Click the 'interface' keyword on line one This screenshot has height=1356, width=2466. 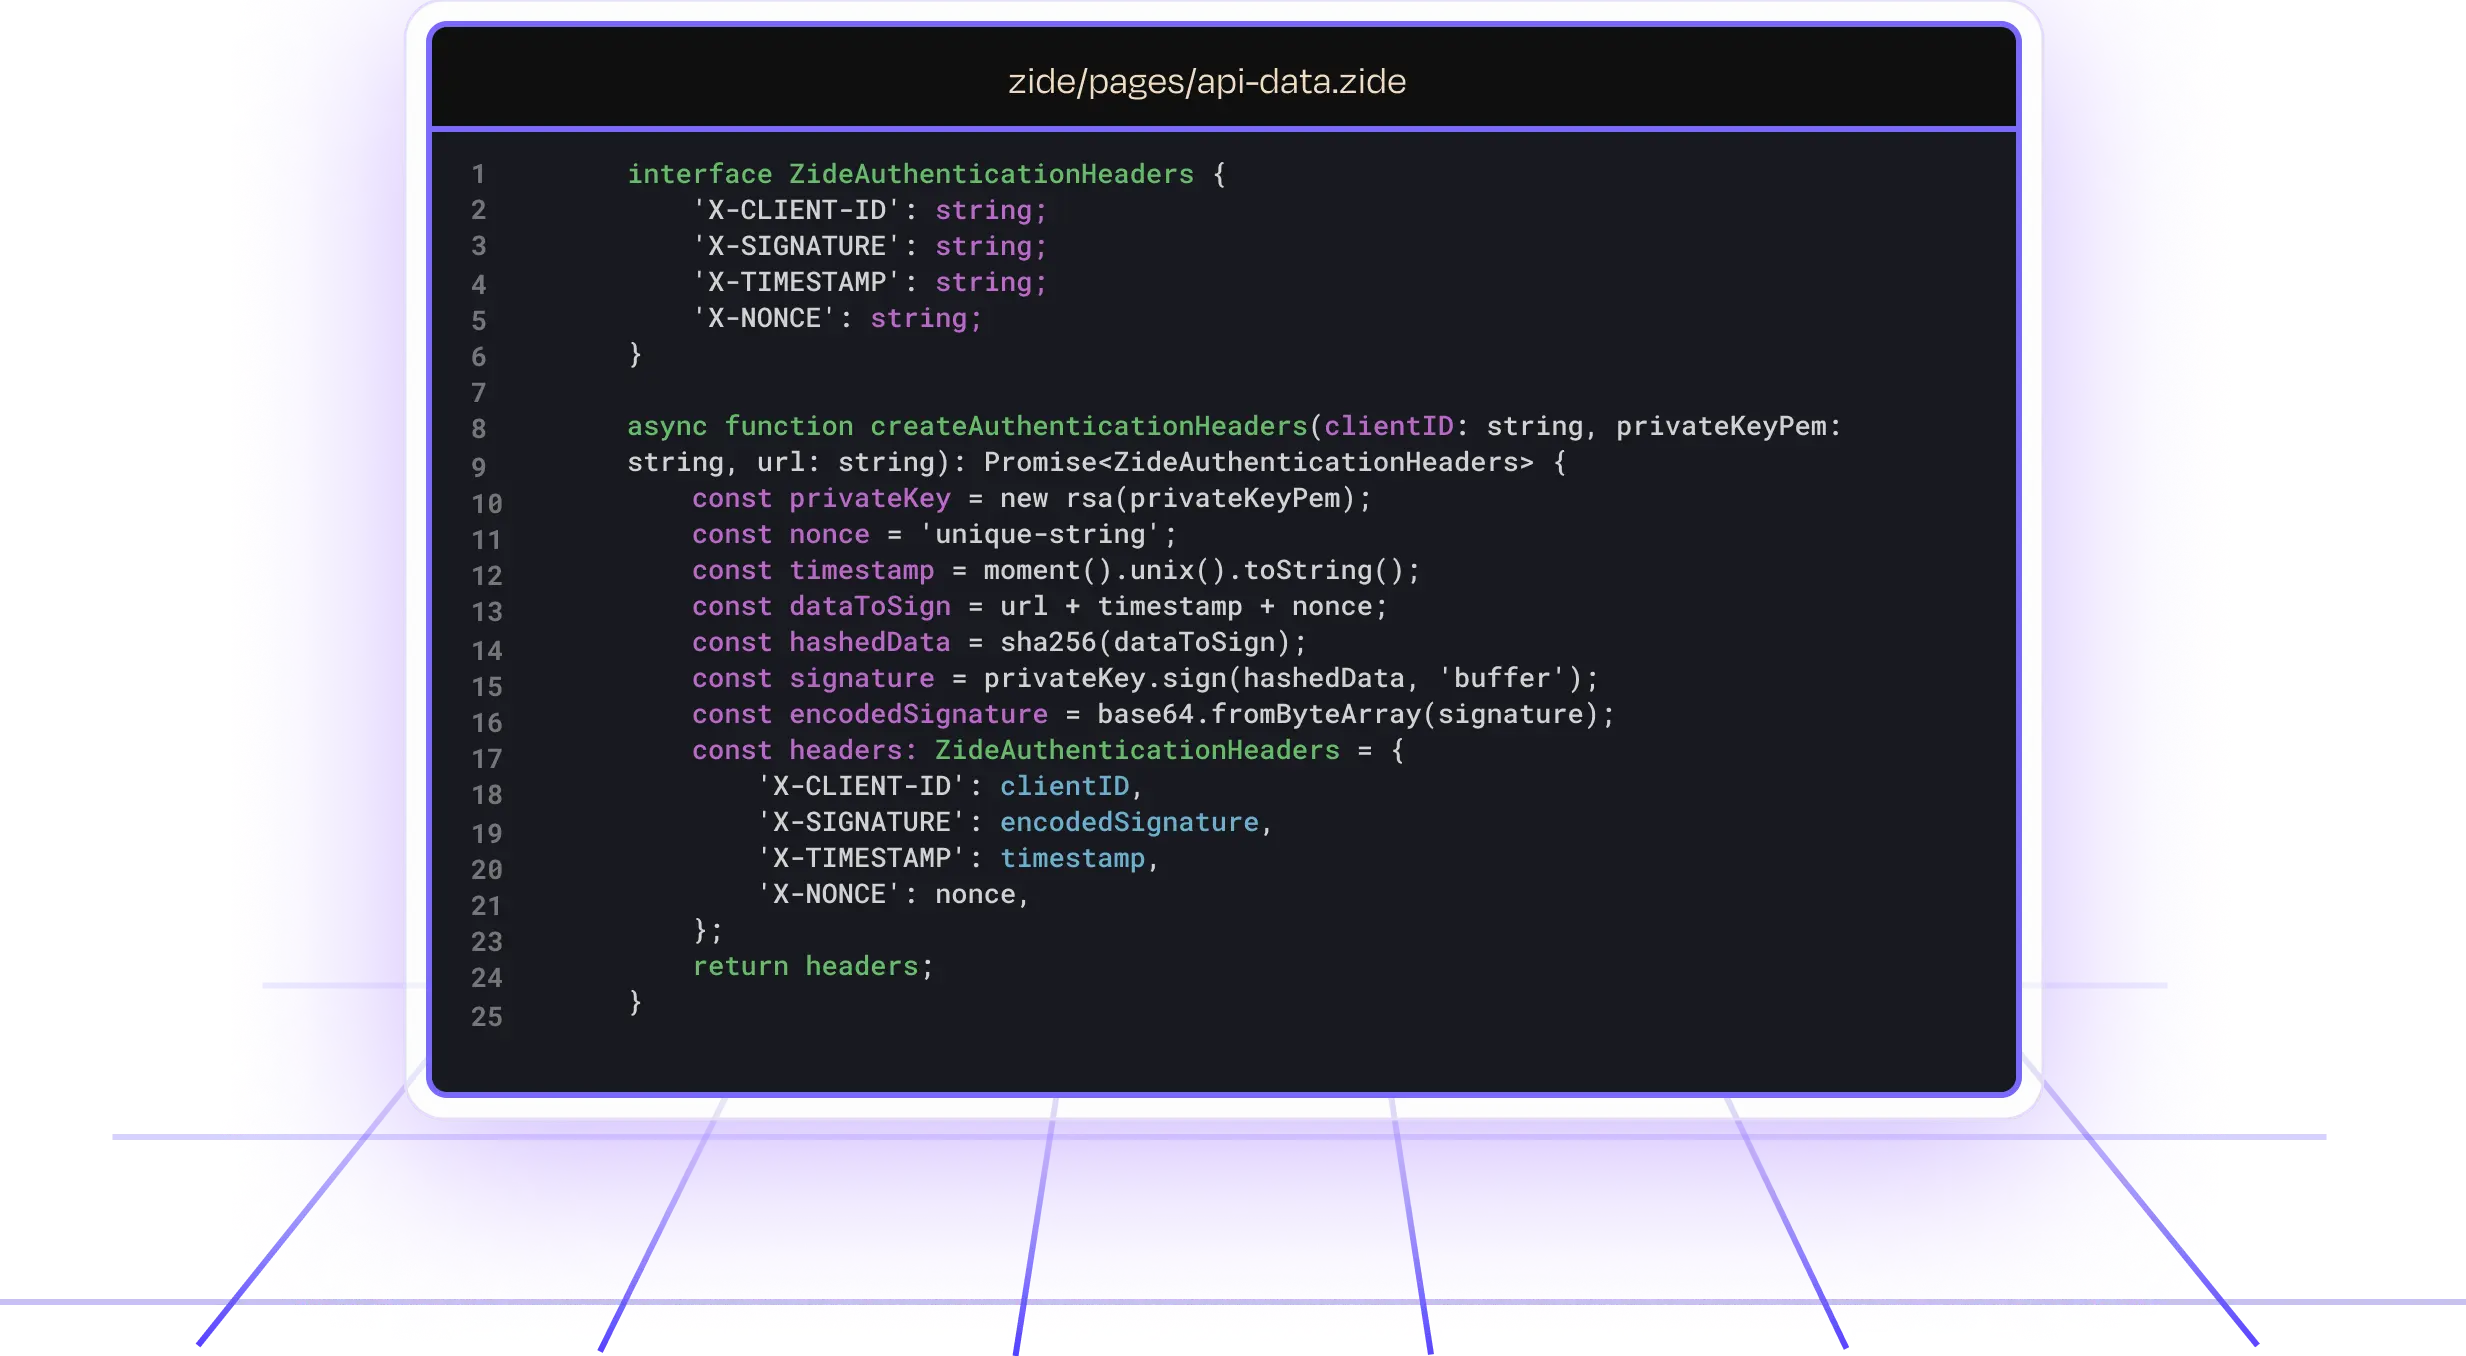point(699,174)
